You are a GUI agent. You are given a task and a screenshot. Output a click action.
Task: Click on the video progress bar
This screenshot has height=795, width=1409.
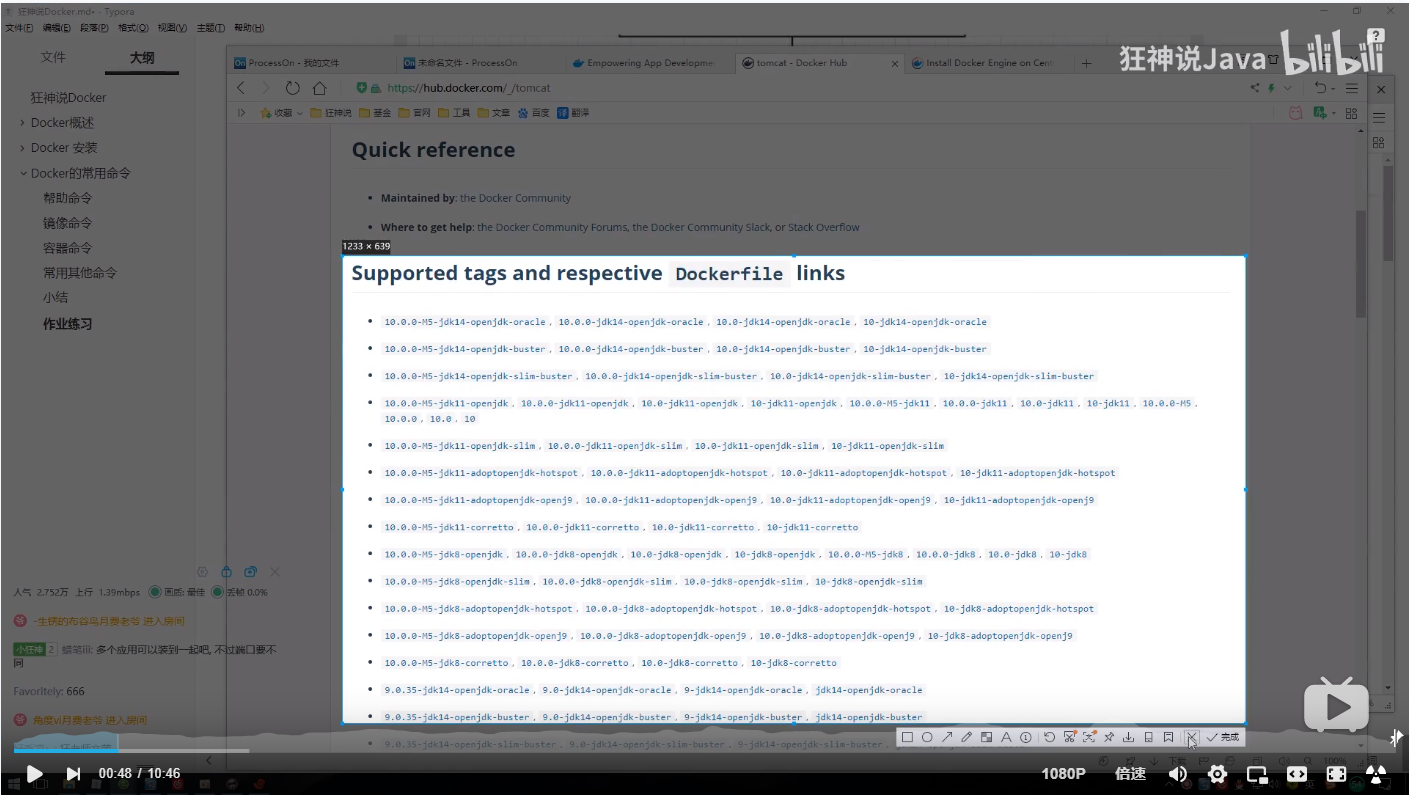[x=704, y=753]
